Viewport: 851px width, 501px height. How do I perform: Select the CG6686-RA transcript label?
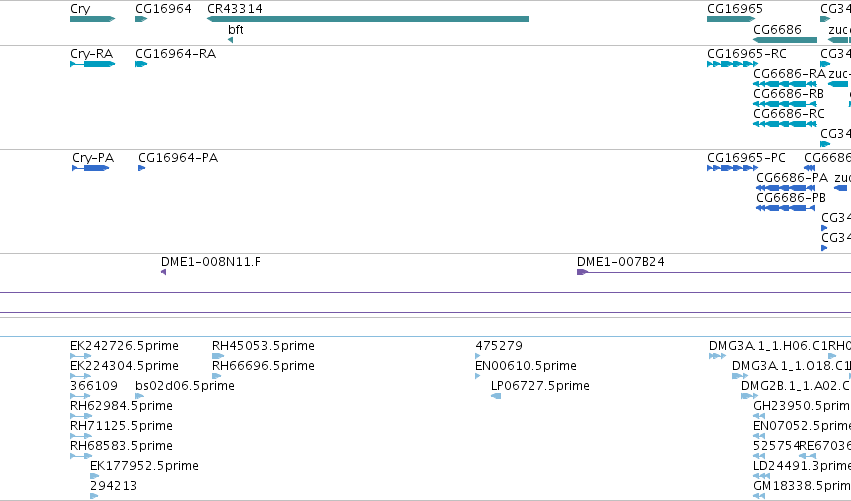pos(789,74)
